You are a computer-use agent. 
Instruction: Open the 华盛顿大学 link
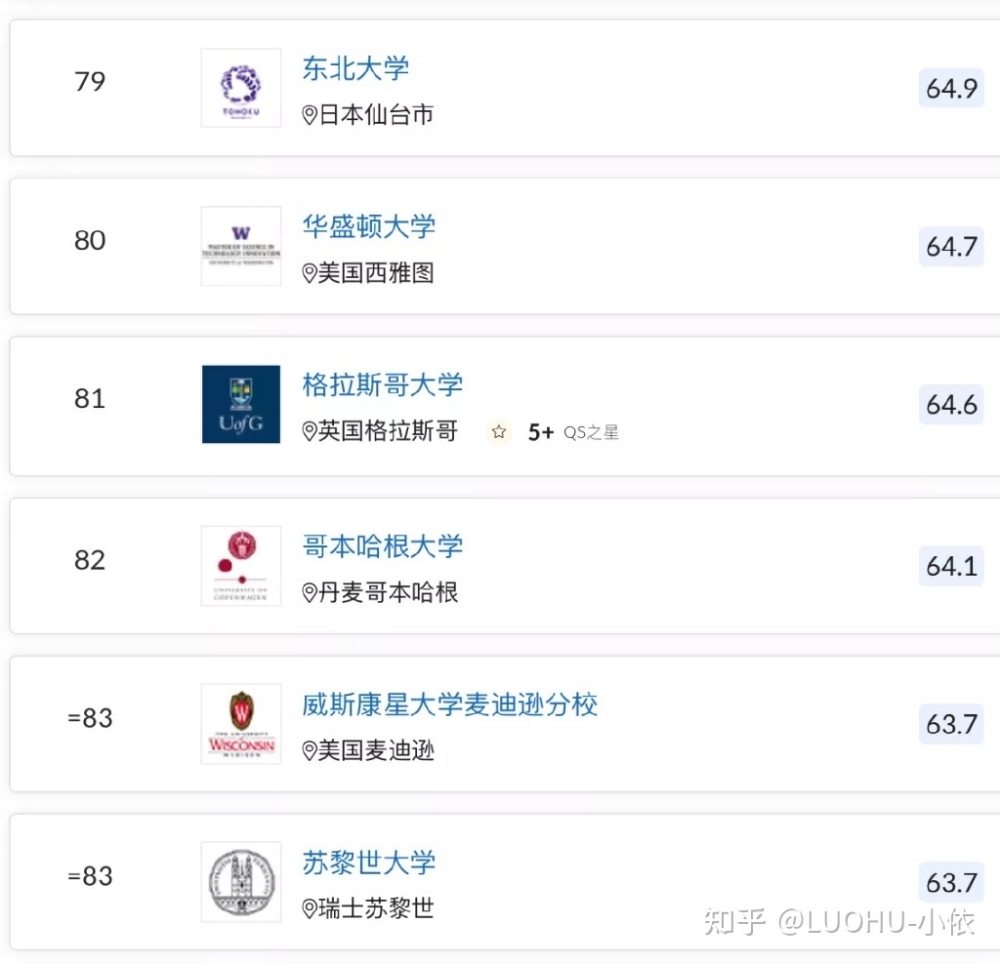click(369, 226)
